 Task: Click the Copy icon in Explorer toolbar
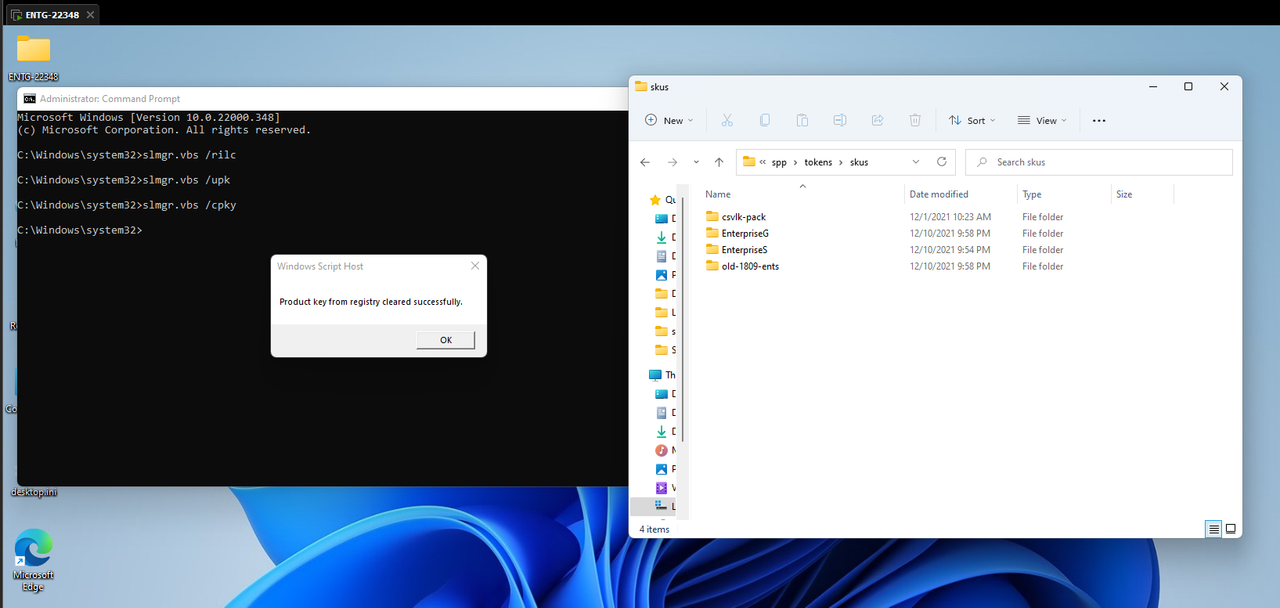[x=764, y=120]
